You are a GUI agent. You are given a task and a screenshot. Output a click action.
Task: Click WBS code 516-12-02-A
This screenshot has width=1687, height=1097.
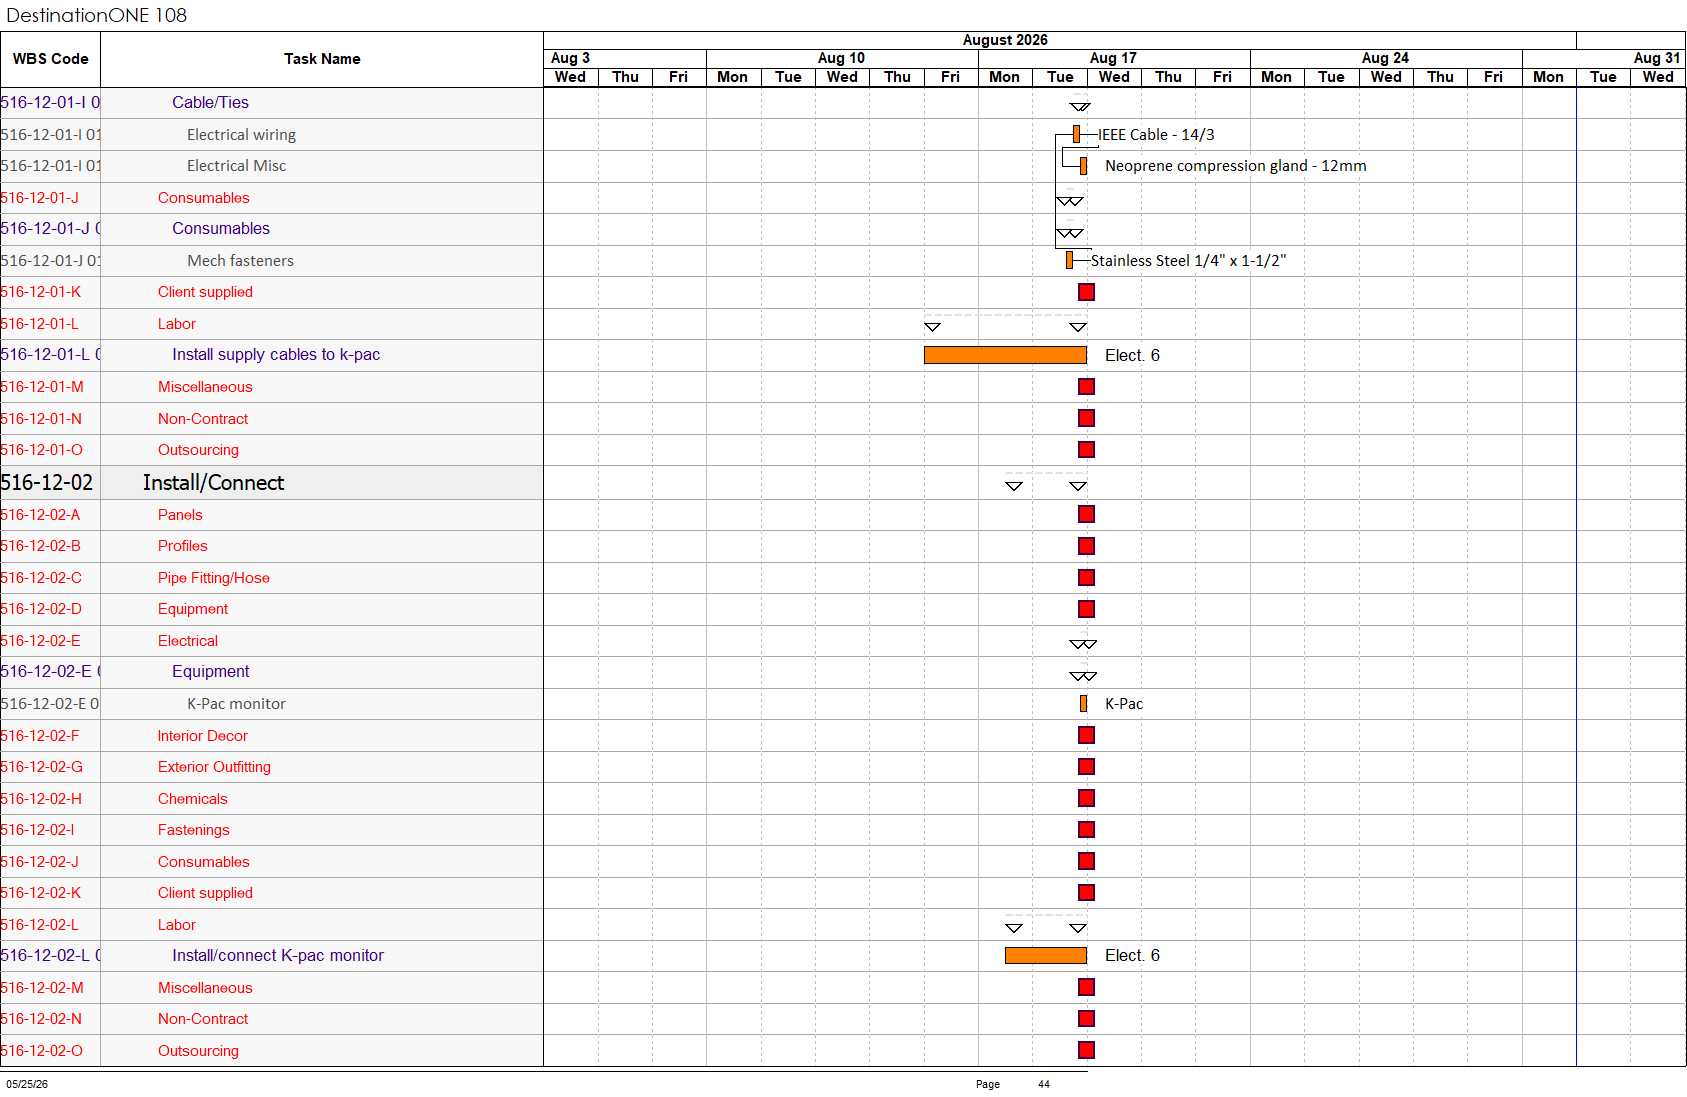pyautogui.click(x=41, y=515)
